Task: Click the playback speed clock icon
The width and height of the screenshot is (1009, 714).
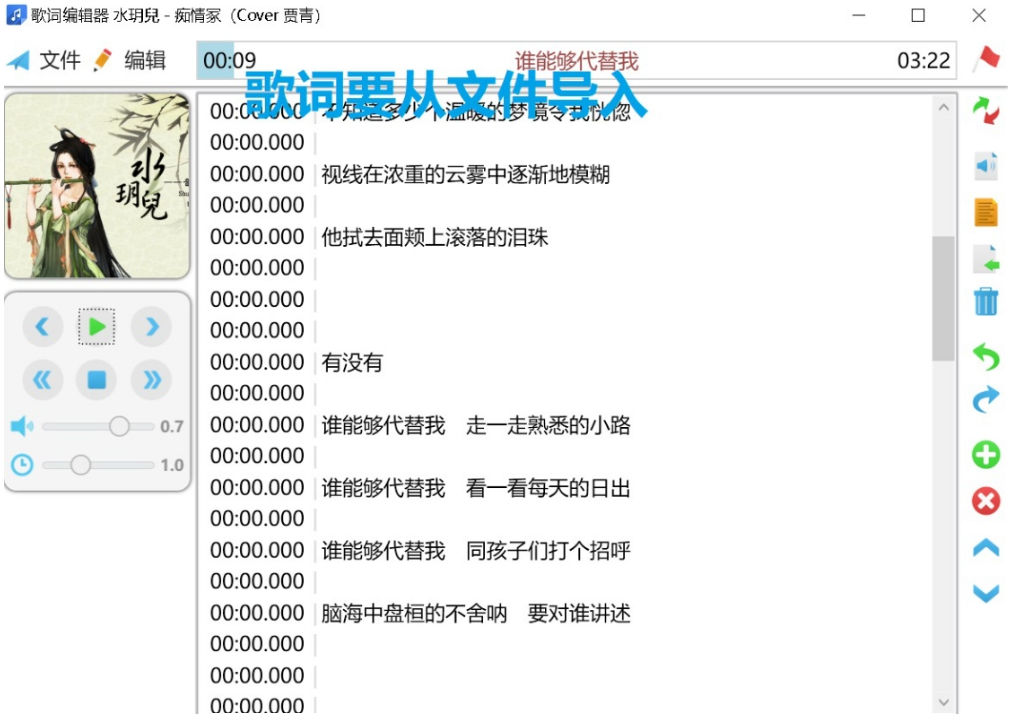Action: [x=23, y=464]
